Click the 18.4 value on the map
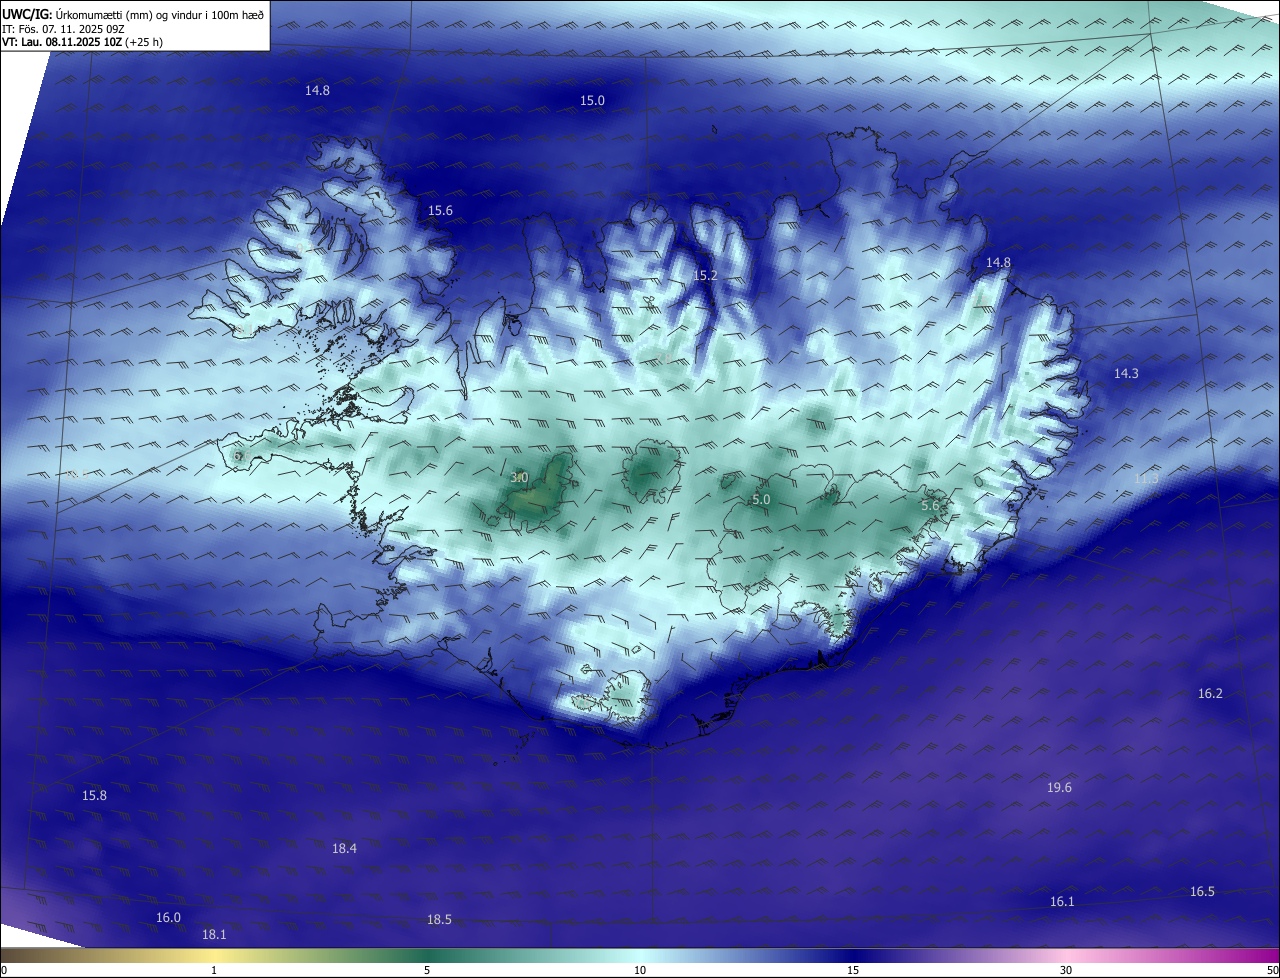This screenshot has width=1280, height=978. click(344, 848)
